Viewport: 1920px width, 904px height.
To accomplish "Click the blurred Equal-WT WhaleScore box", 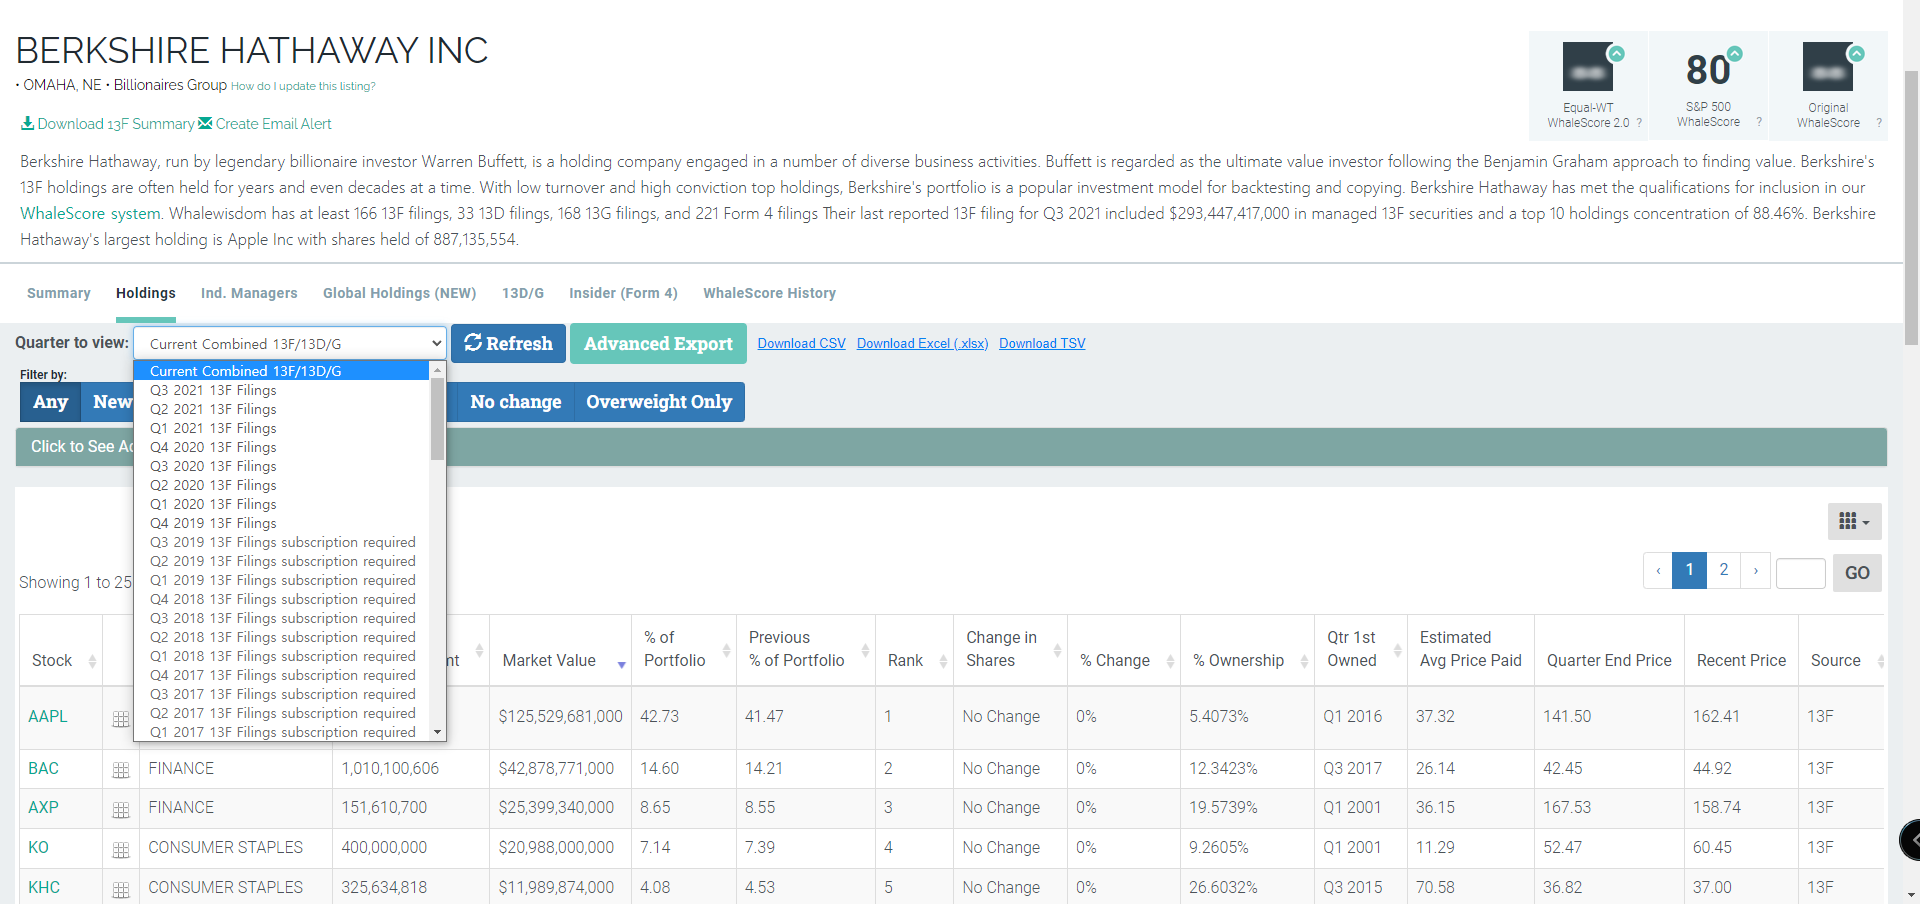I will pos(1588,67).
